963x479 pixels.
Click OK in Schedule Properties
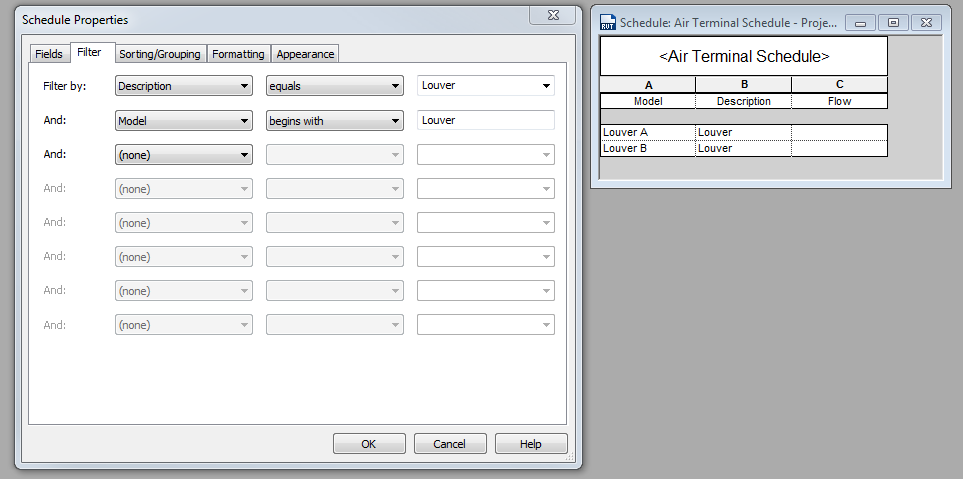click(x=369, y=443)
